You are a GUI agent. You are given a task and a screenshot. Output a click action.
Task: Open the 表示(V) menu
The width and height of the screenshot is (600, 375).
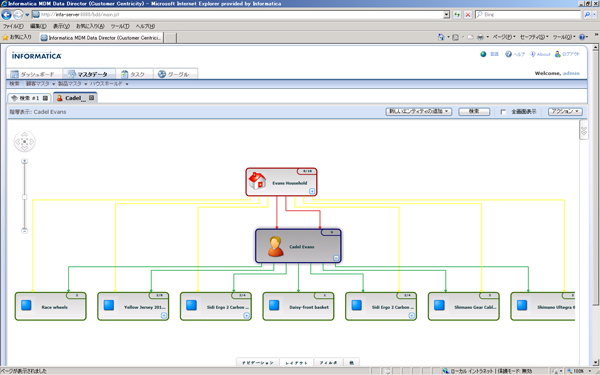[x=61, y=26]
